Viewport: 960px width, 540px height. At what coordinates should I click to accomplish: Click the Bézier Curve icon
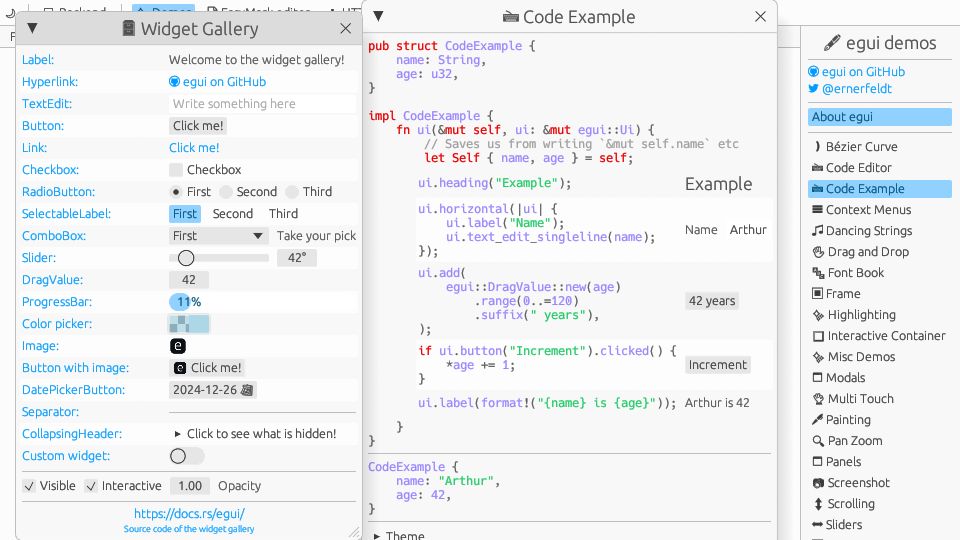tap(817, 146)
